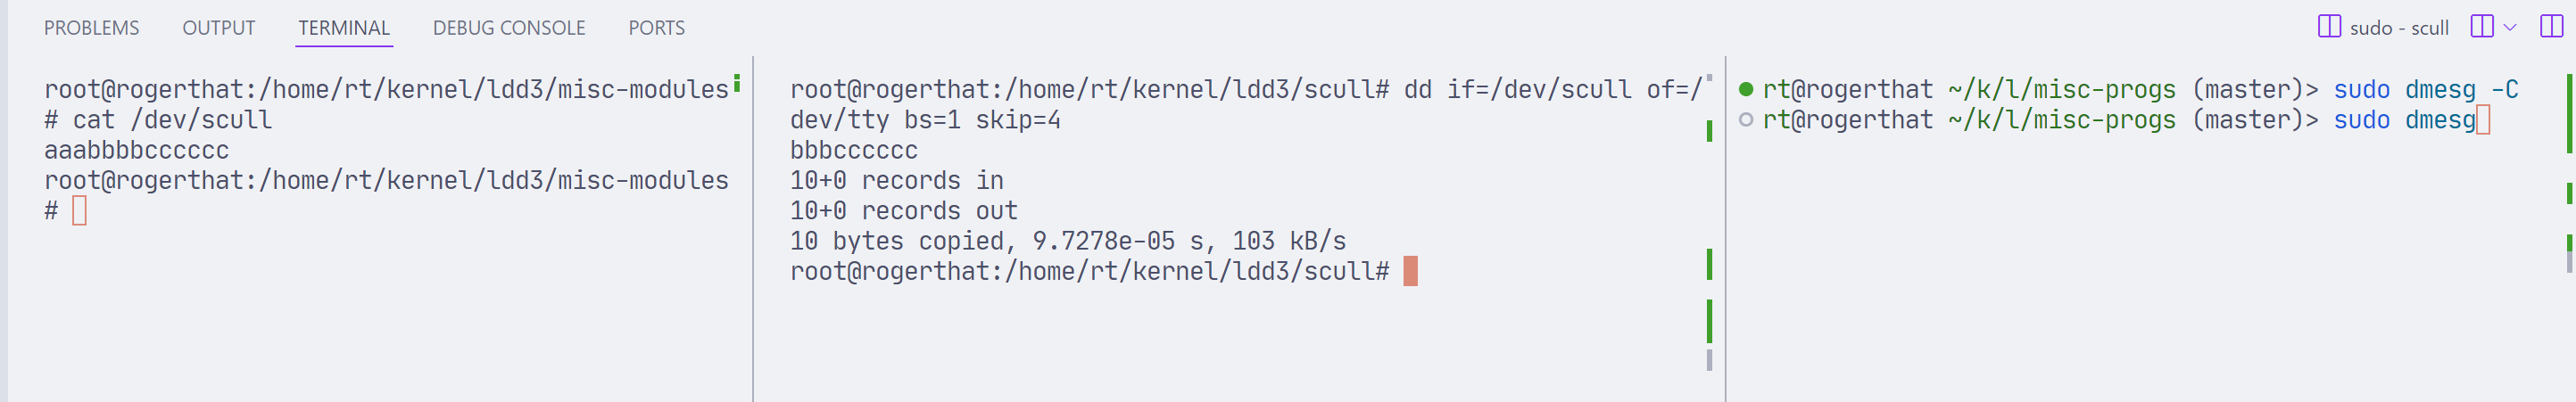The image size is (2576, 402).
Task: Click the right terminal's gray scrollbar thumb
Action: click(x=2569, y=262)
